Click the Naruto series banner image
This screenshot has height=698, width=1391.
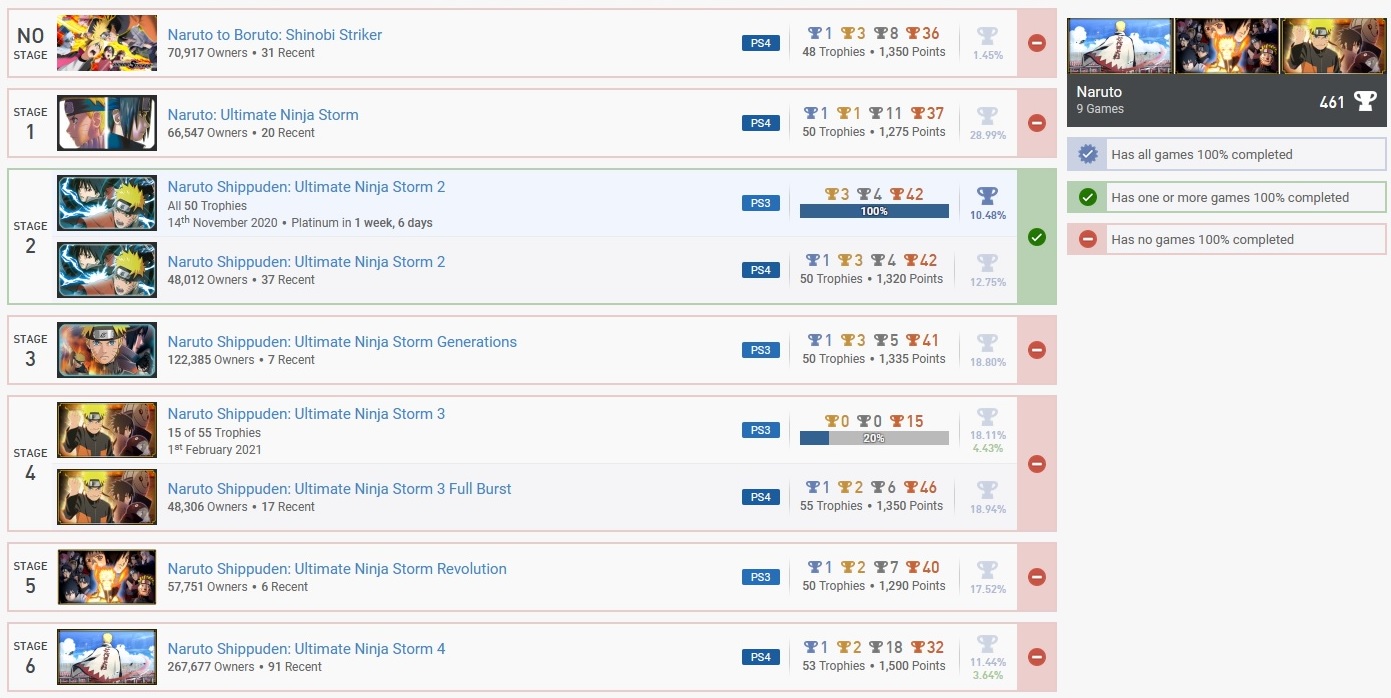pyautogui.click(x=1227, y=46)
